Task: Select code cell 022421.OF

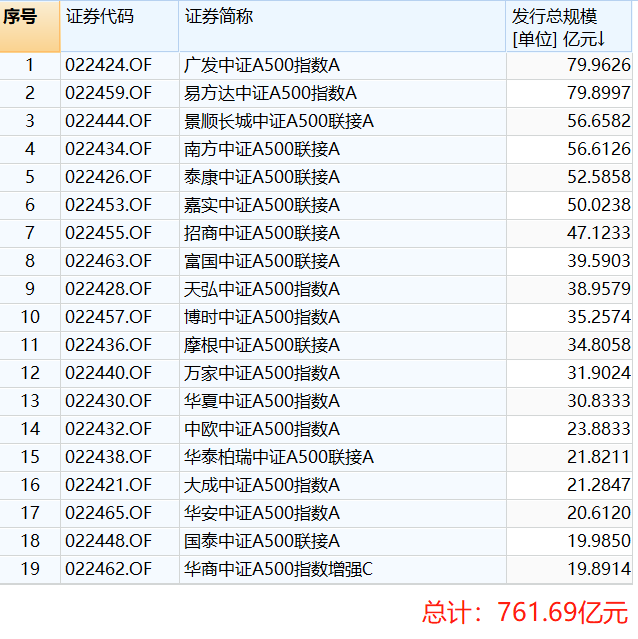Action: pyautogui.click(x=119, y=485)
